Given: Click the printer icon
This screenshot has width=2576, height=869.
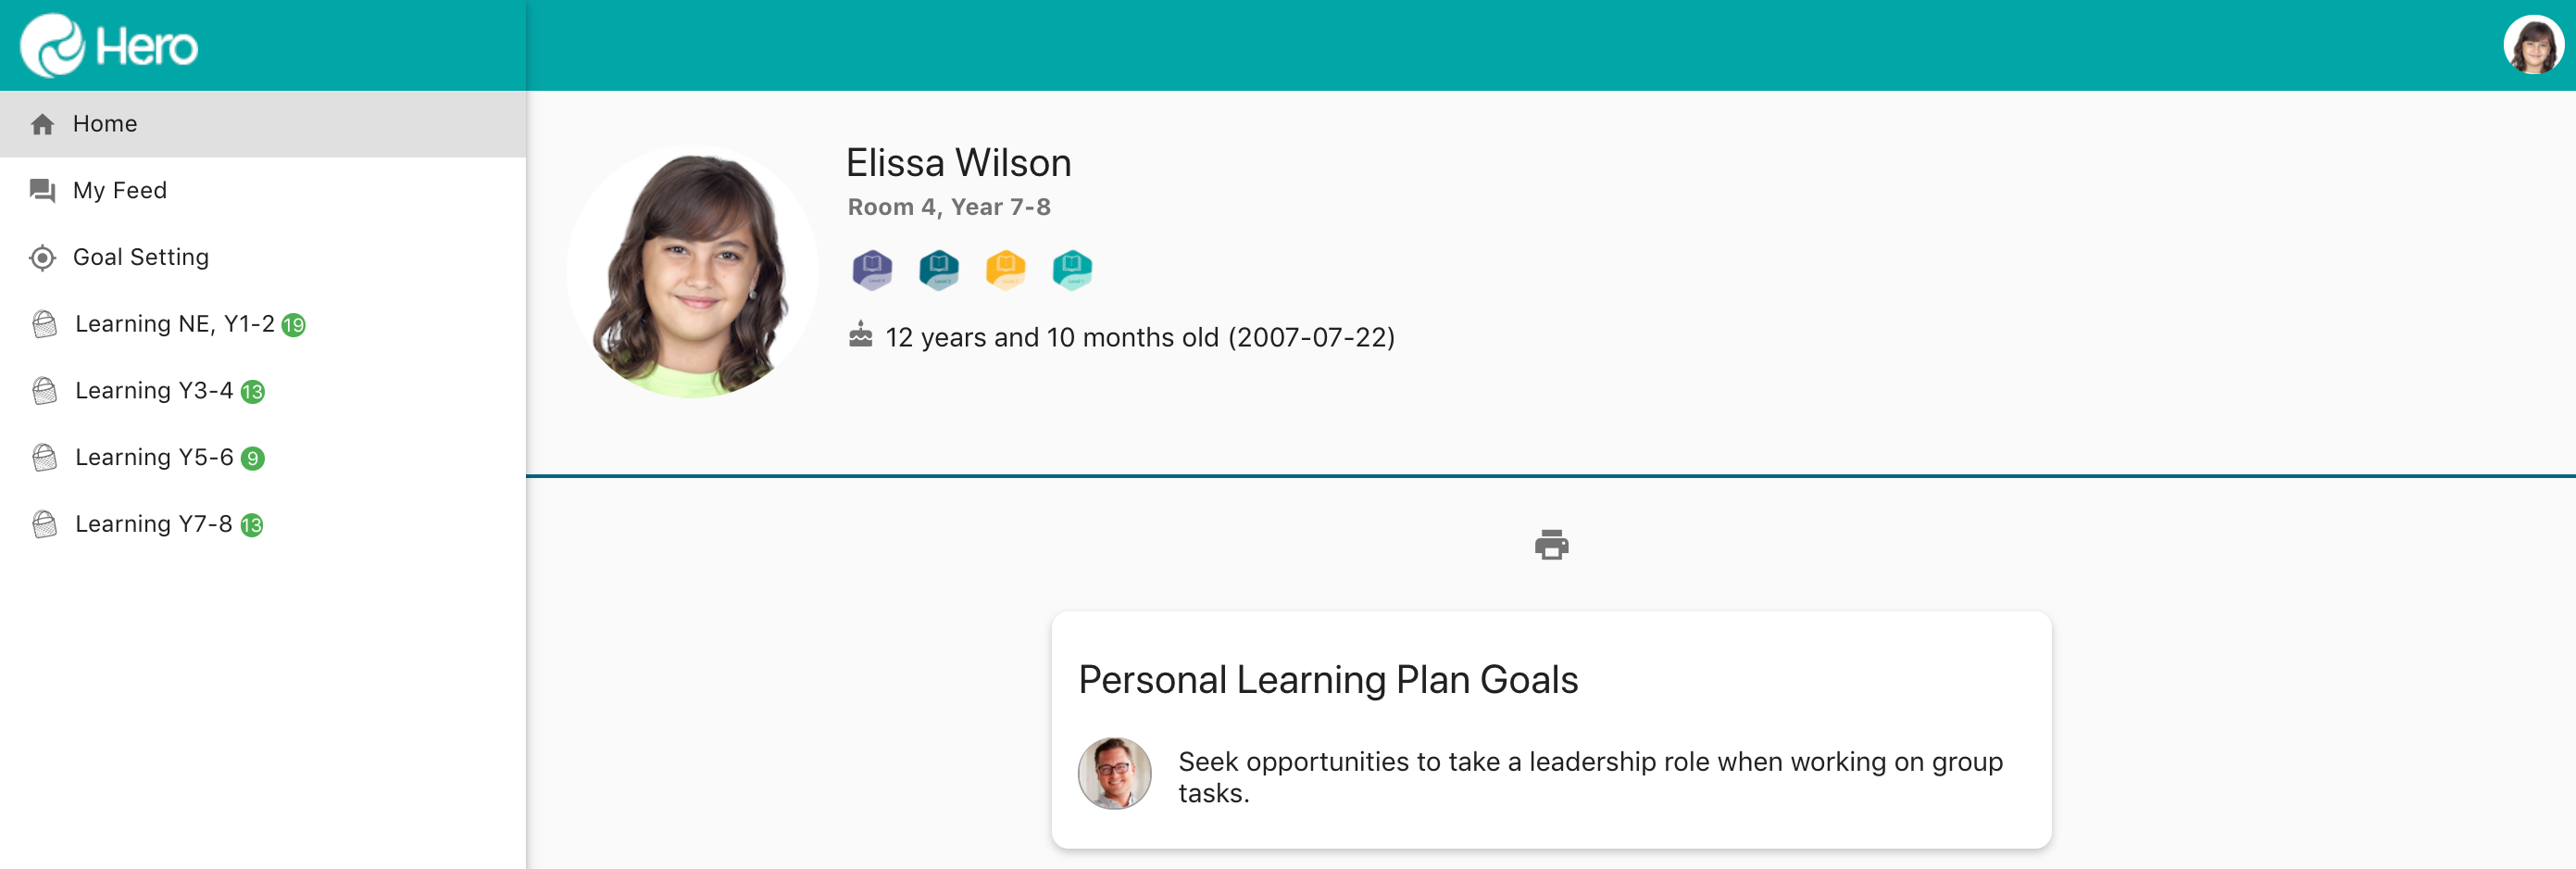Looking at the screenshot, I should (1551, 545).
